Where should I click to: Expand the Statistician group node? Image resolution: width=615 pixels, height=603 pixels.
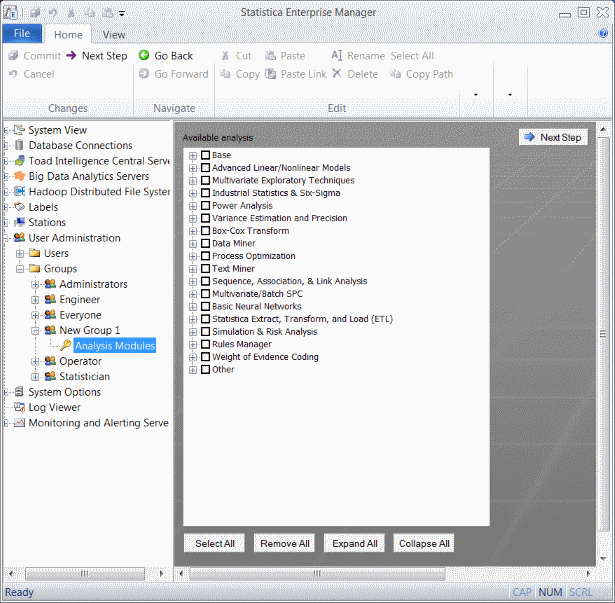pyautogui.click(x=35, y=377)
